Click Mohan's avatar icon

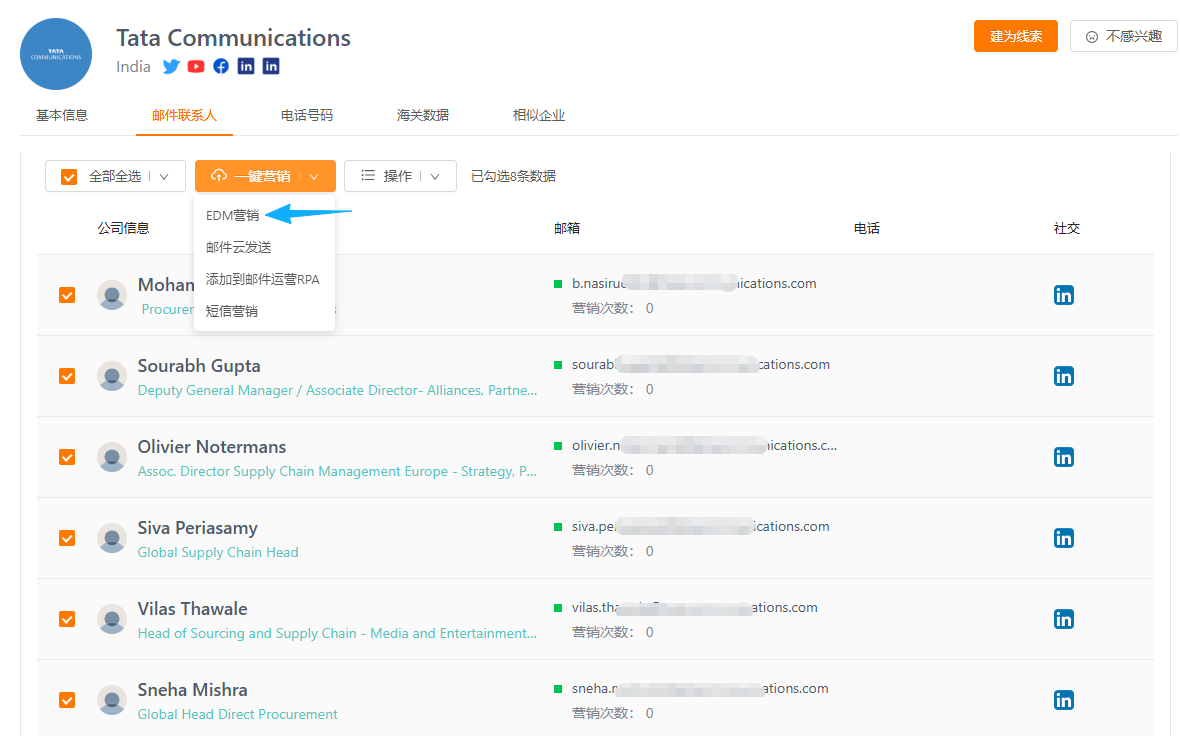[x=112, y=295]
